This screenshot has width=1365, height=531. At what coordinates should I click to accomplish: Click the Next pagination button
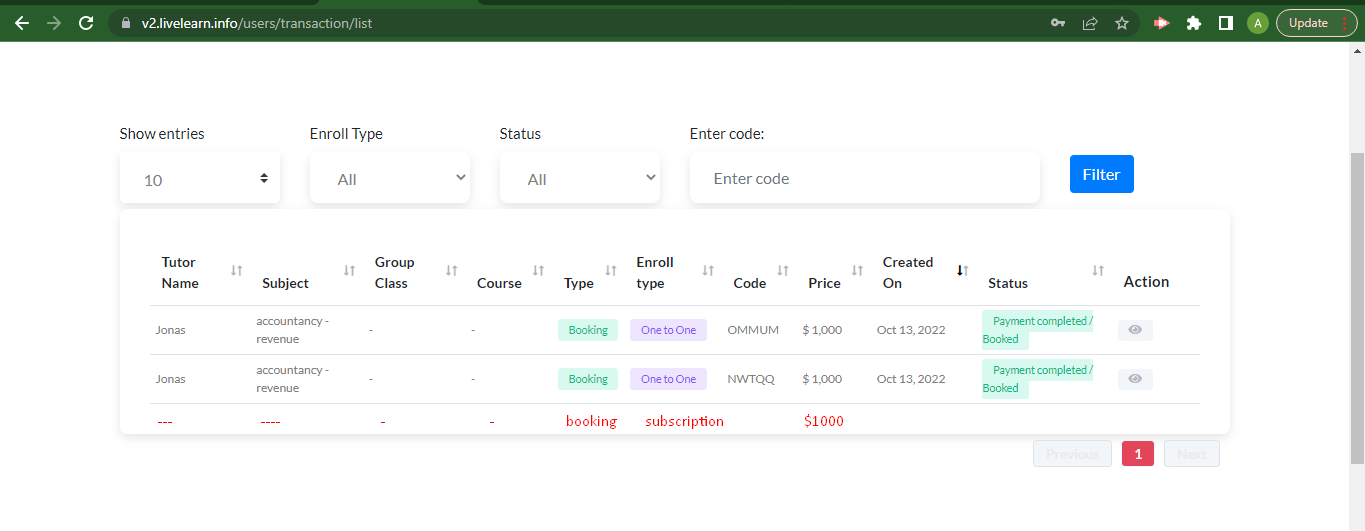pyautogui.click(x=1192, y=454)
